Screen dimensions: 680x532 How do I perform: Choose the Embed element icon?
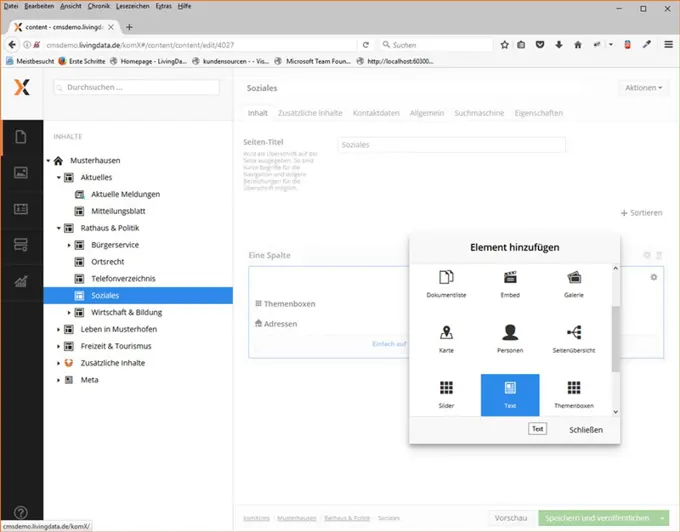[x=510, y=279]
